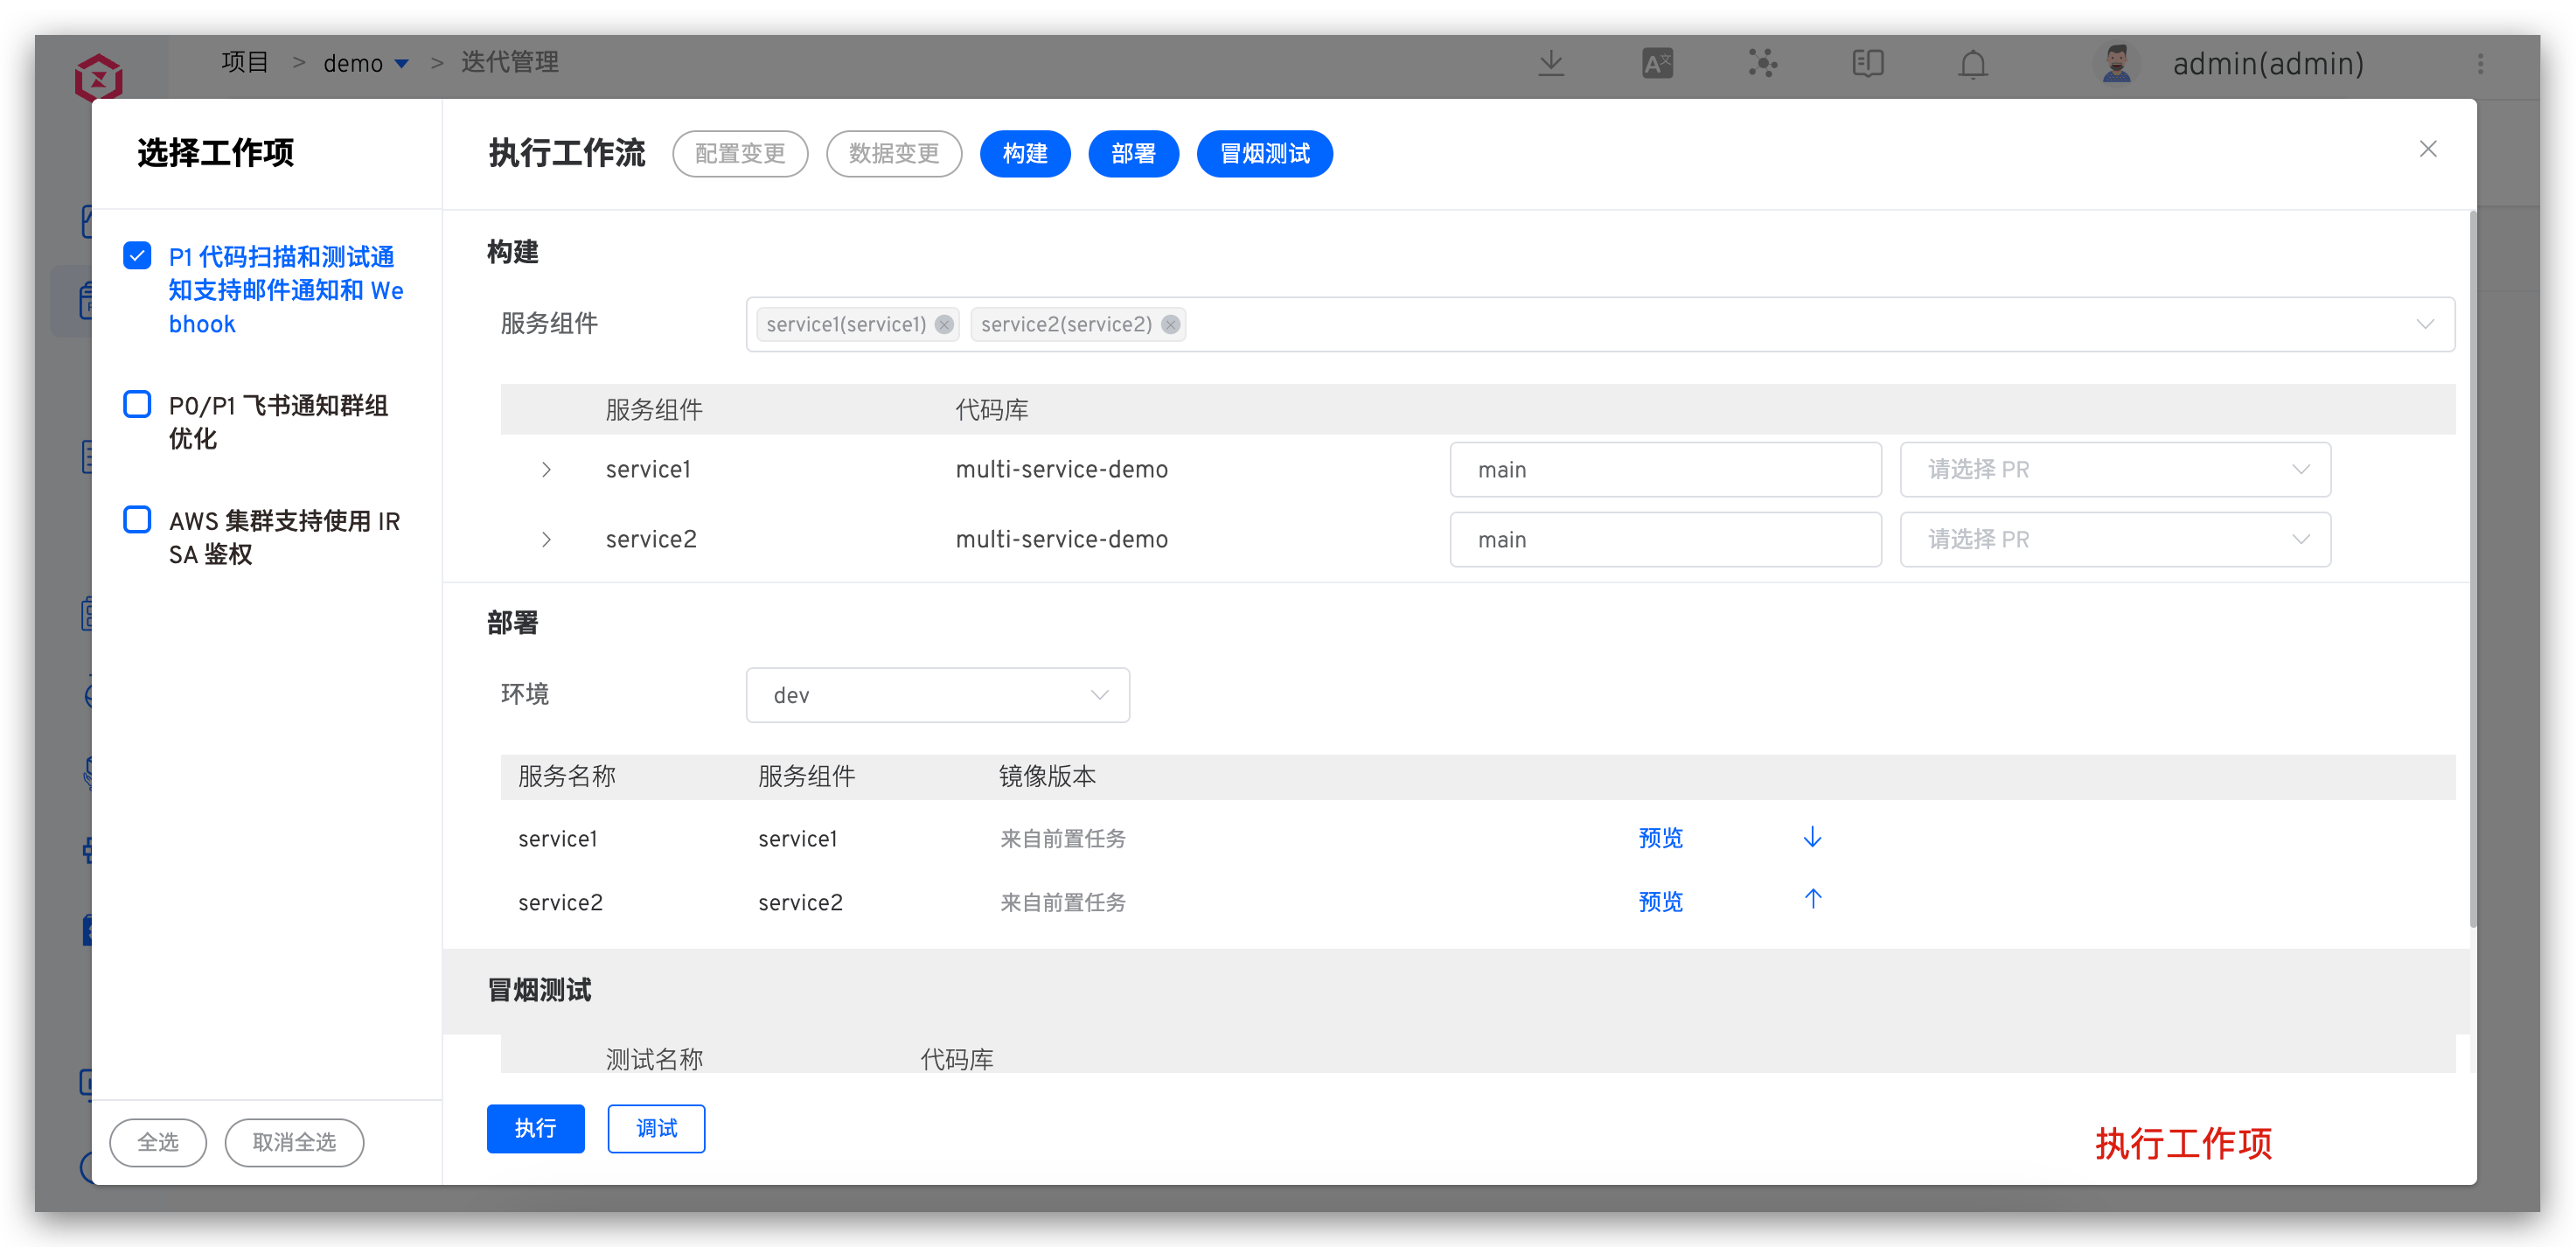This screenshot has height=1247, width=2576.
Task: Remove service1 tag from service components
Action: 944,324
